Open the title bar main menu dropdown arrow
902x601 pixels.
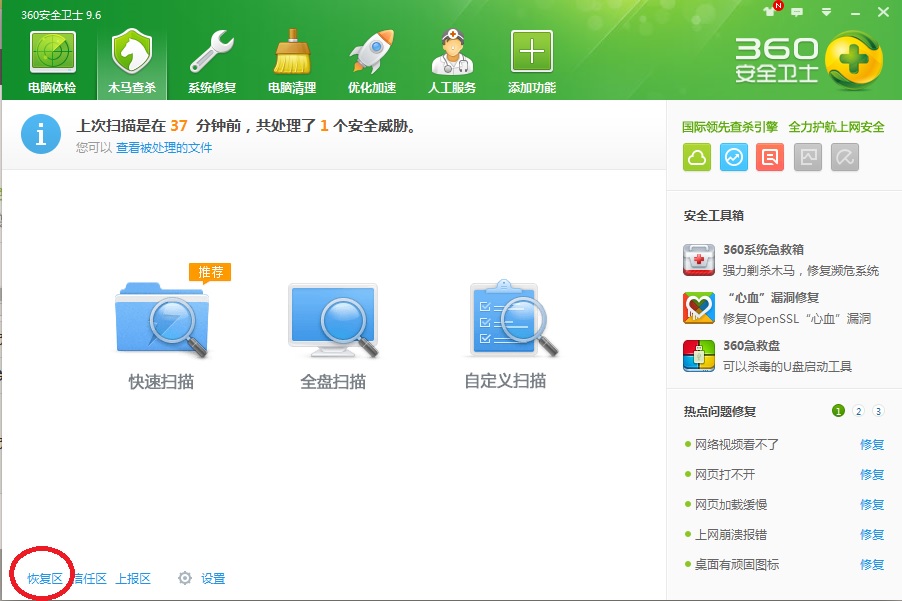pos(826,12)
